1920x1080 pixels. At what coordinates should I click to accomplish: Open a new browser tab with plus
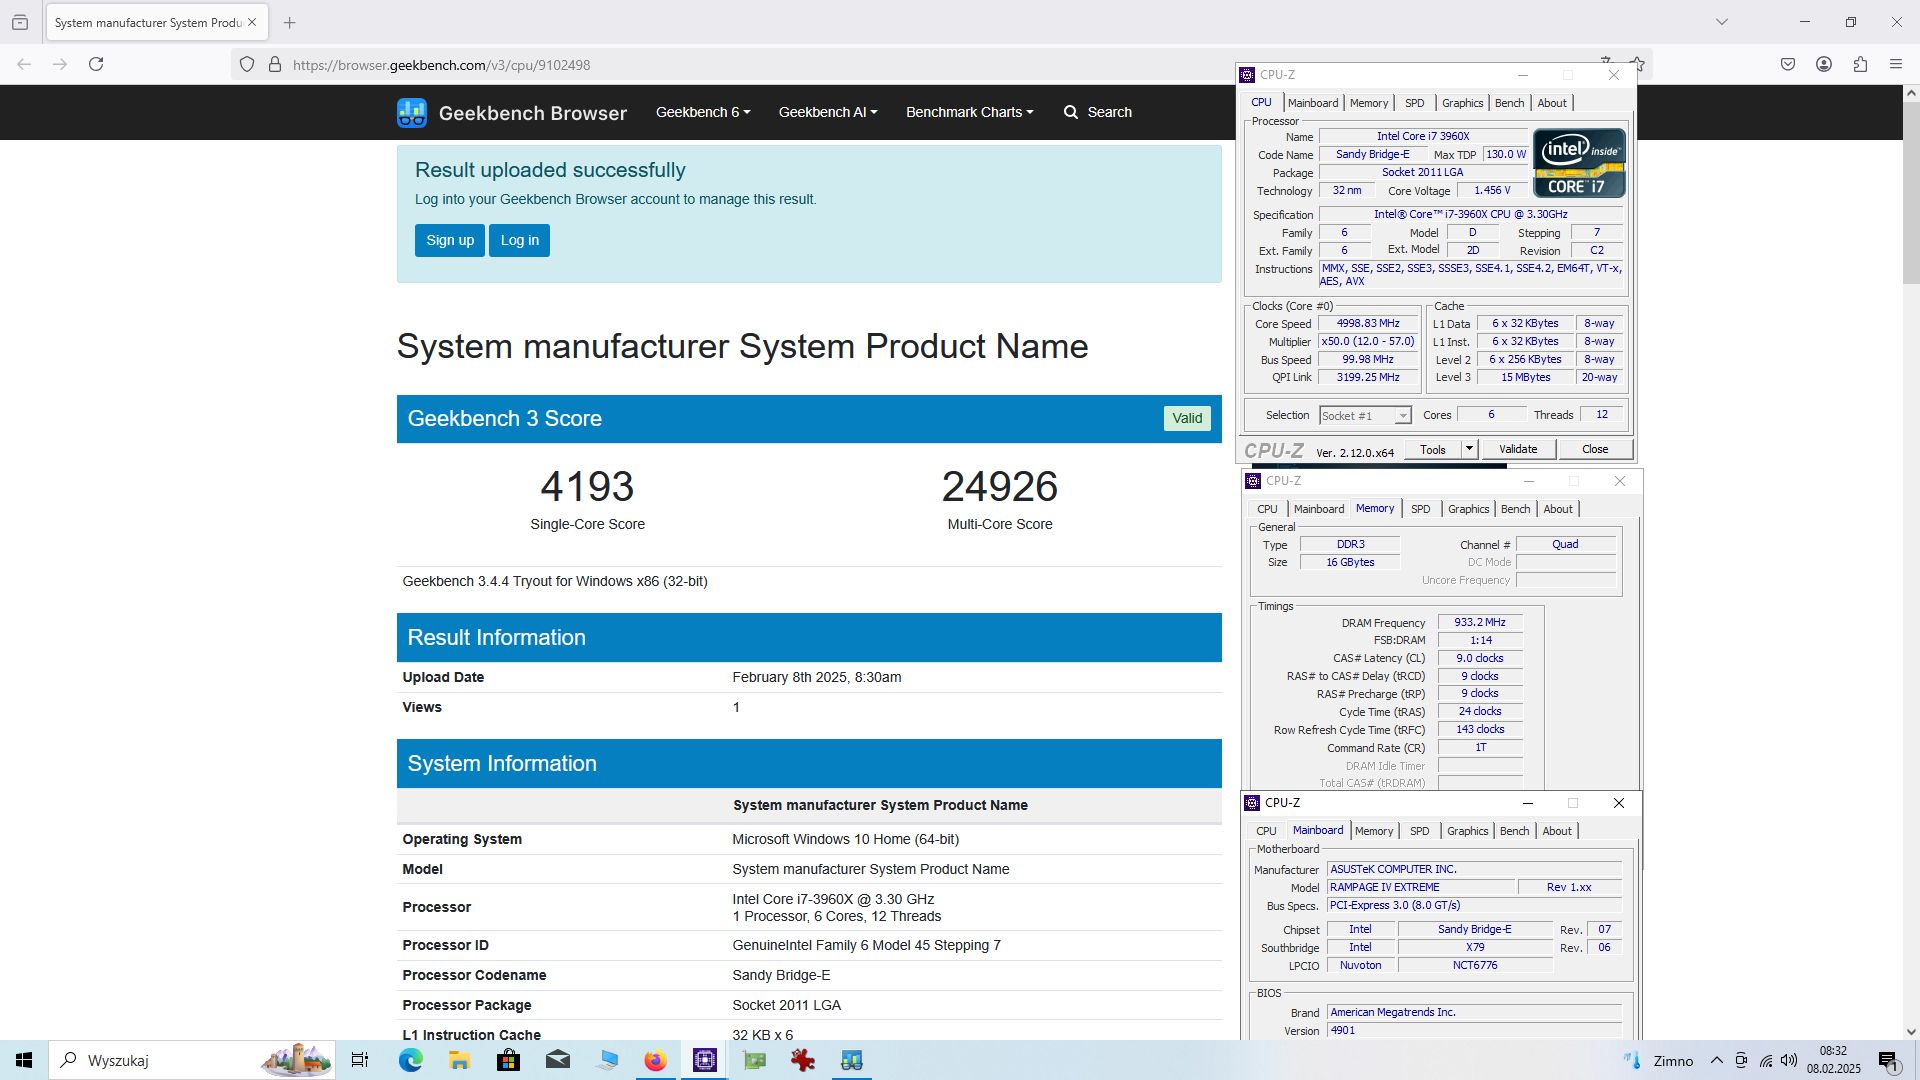click(289, 22)
